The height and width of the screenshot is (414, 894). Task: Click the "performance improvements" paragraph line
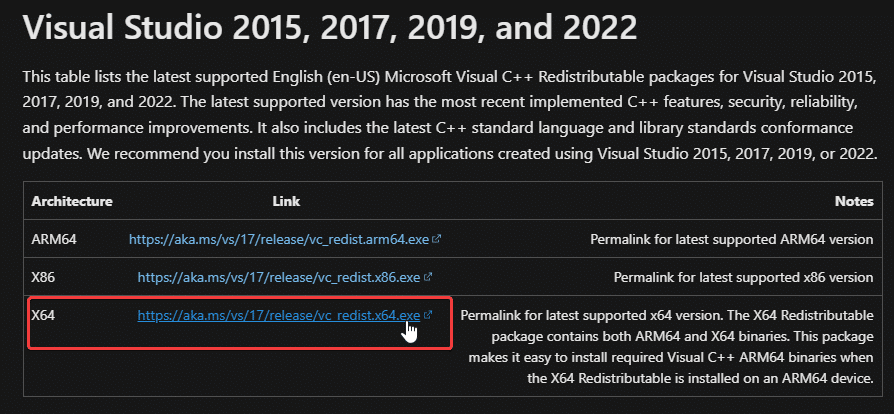[x=250, y=128]
